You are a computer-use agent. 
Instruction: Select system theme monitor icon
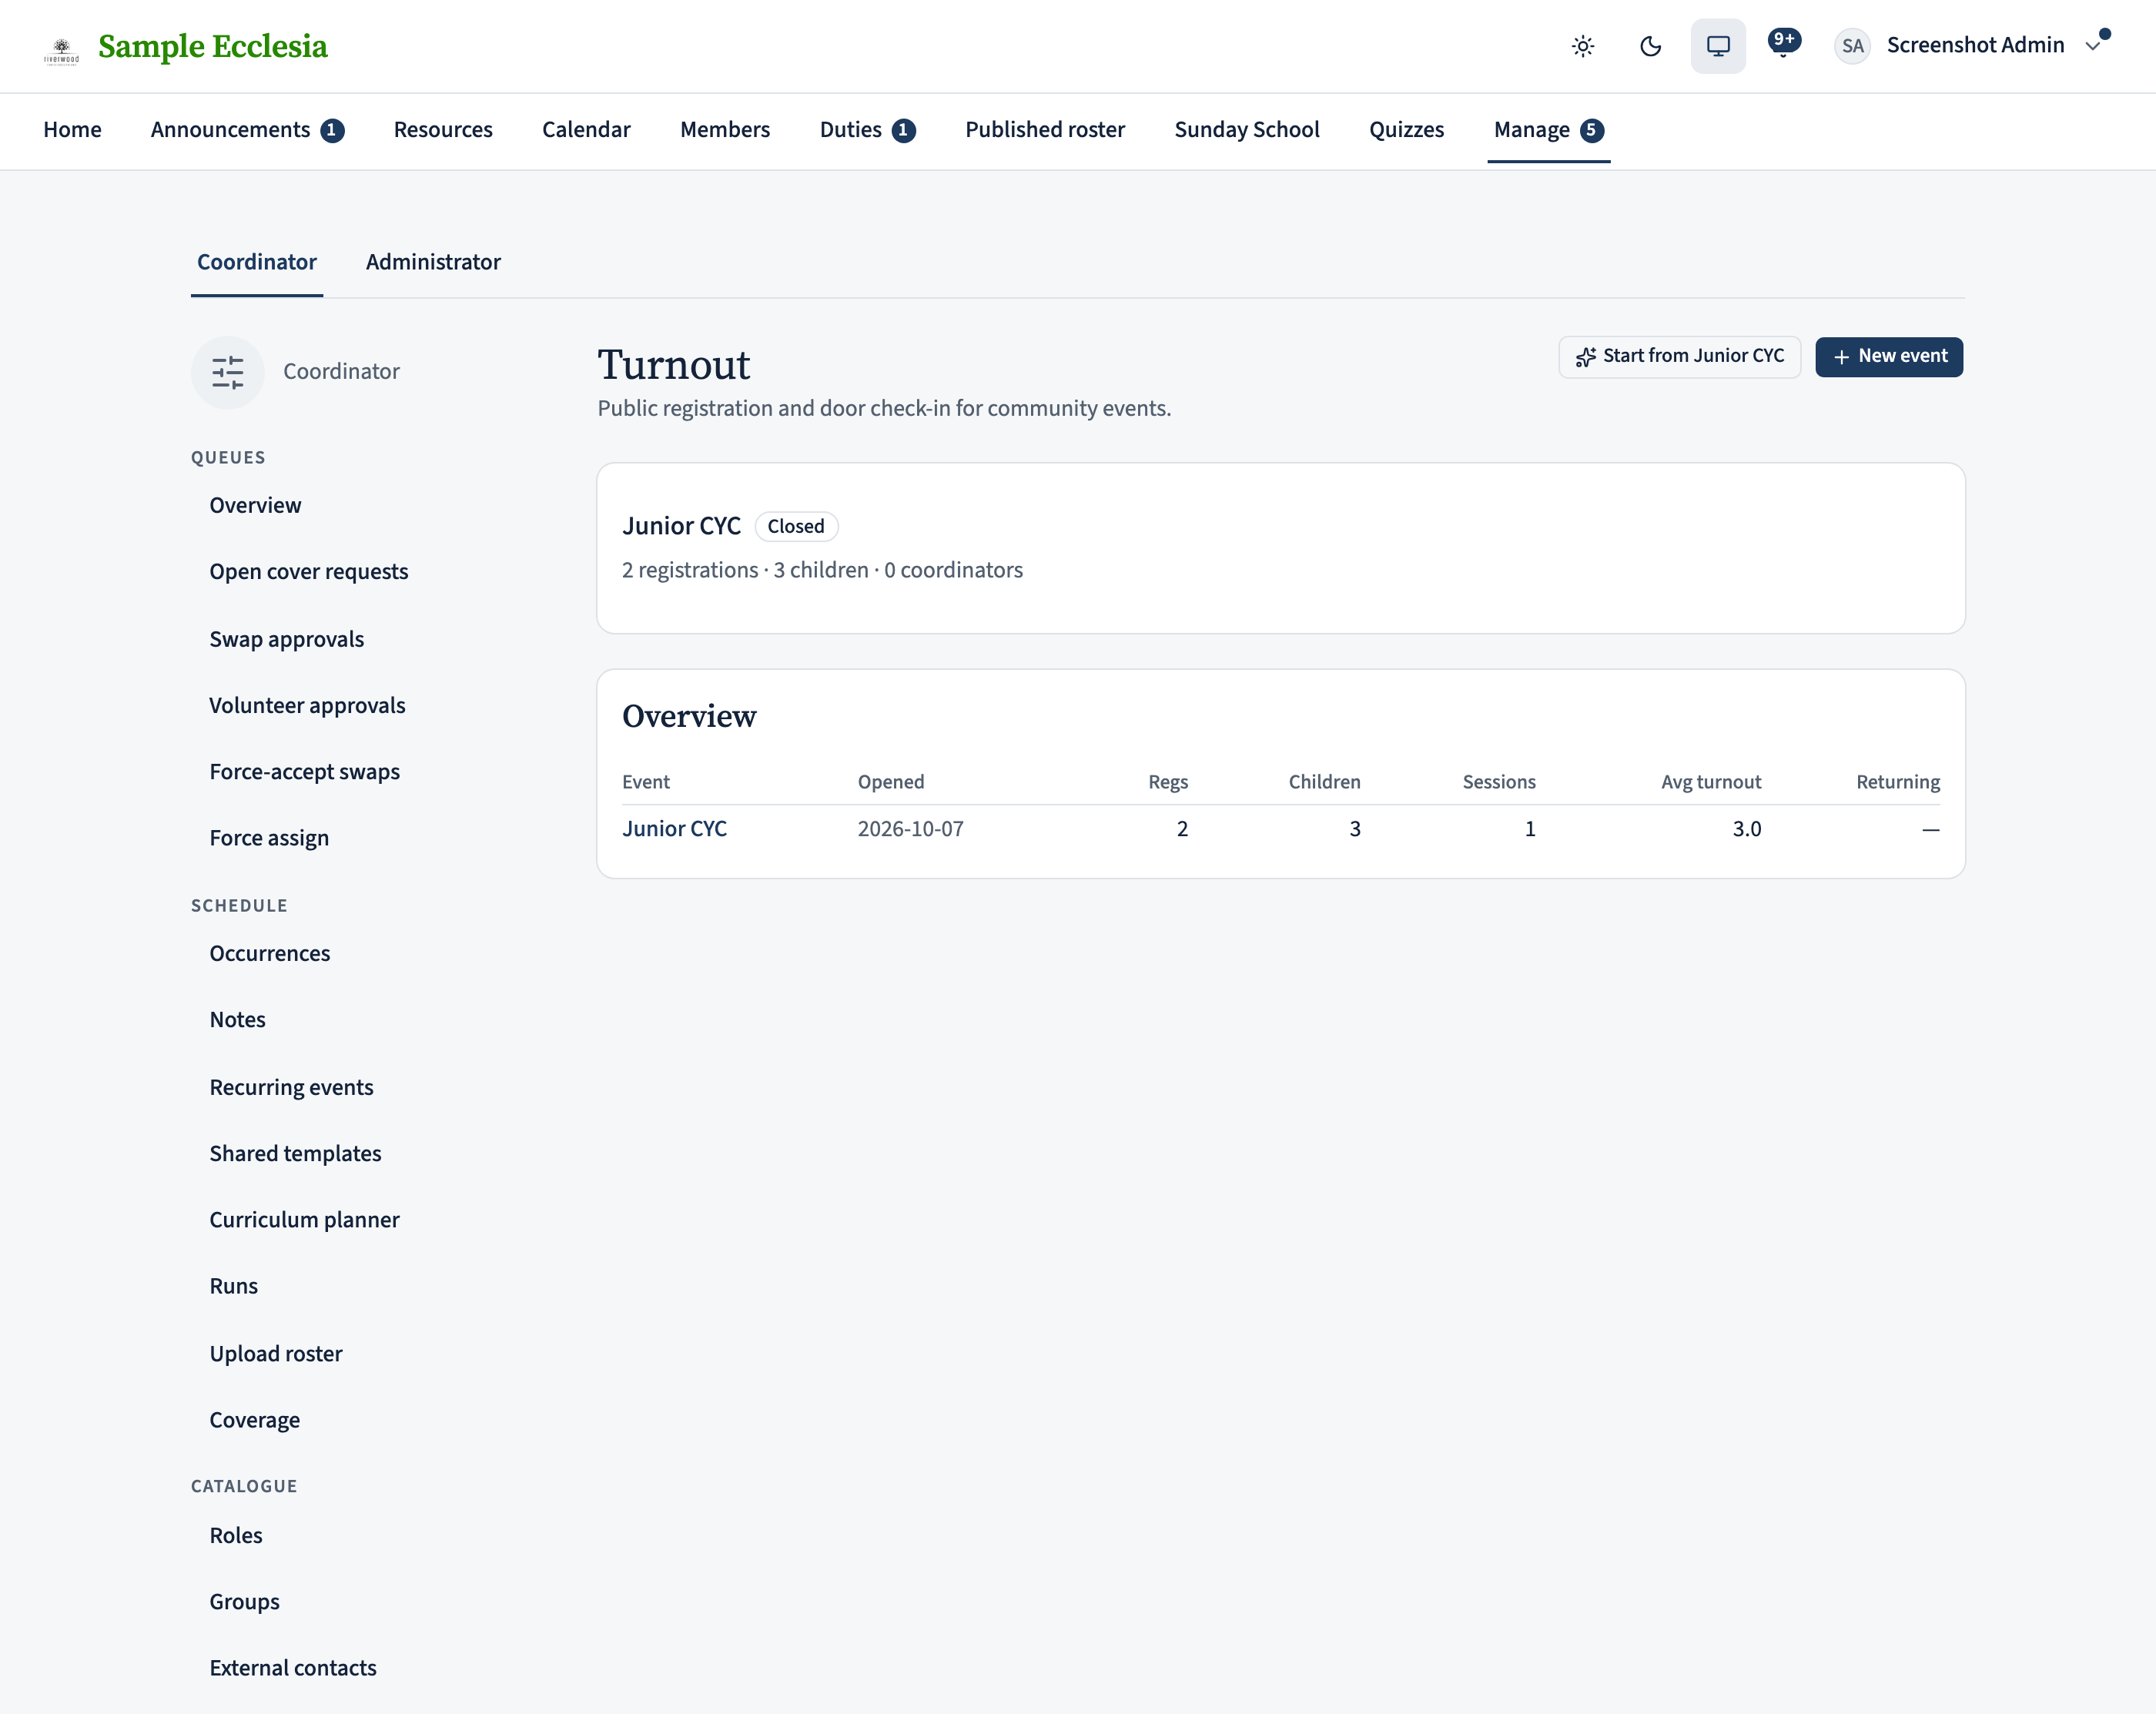point(1718,46)
